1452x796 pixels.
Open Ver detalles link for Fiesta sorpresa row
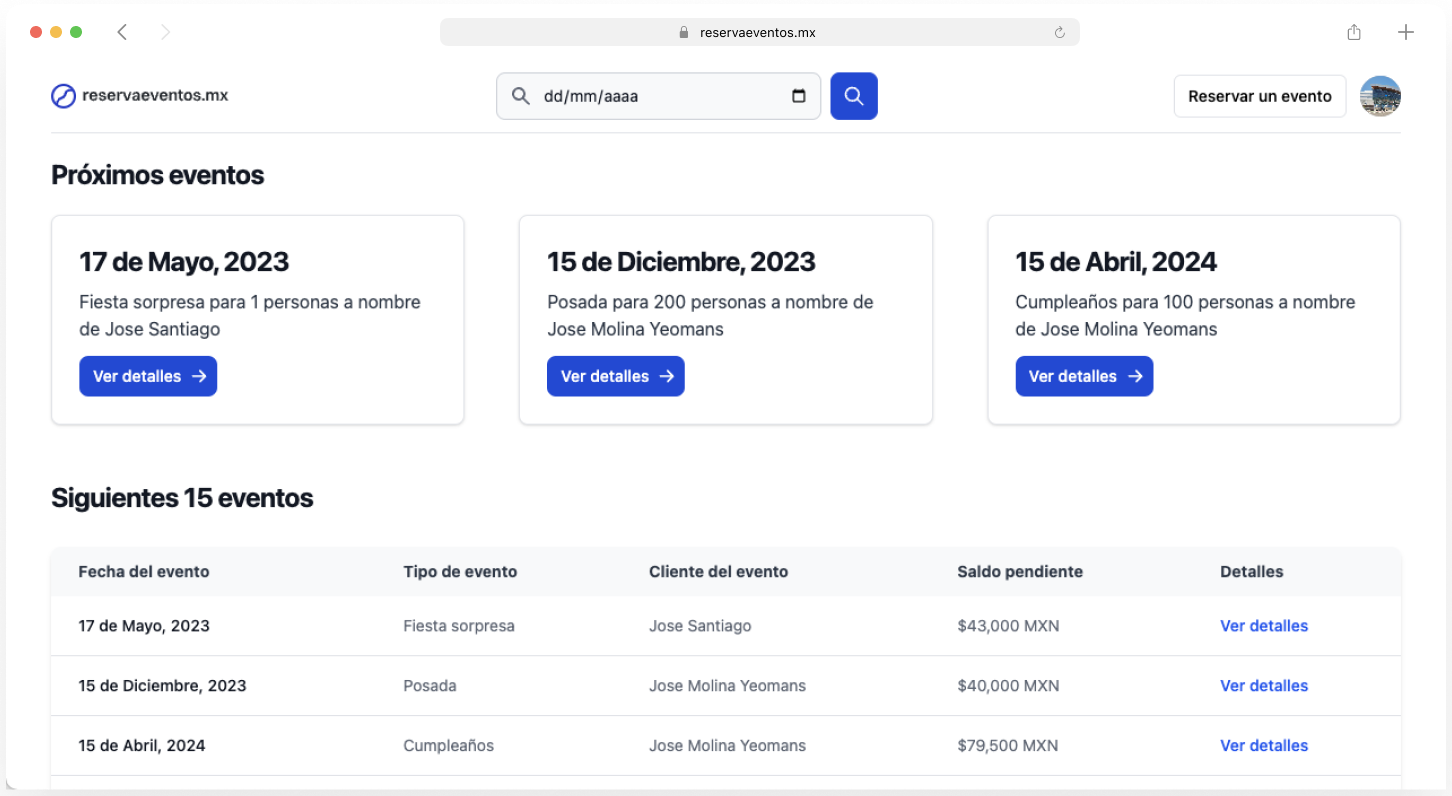1263,626
